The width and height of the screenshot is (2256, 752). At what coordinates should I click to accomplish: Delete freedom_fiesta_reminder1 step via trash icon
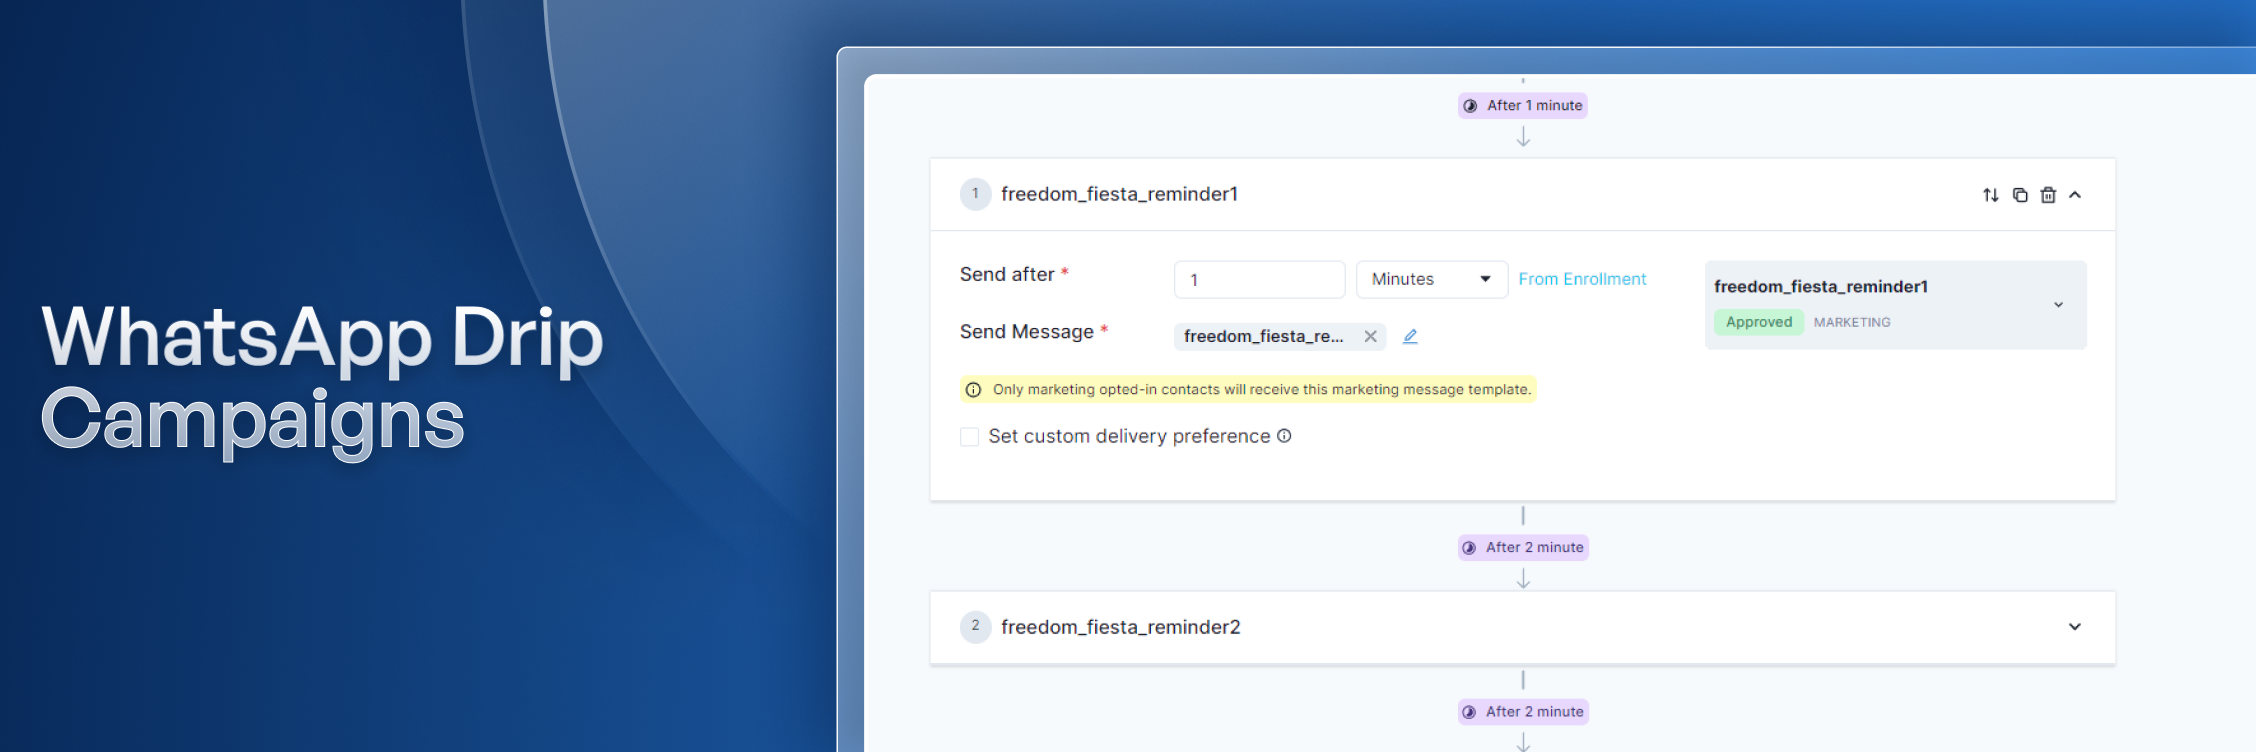[2048, 195]
